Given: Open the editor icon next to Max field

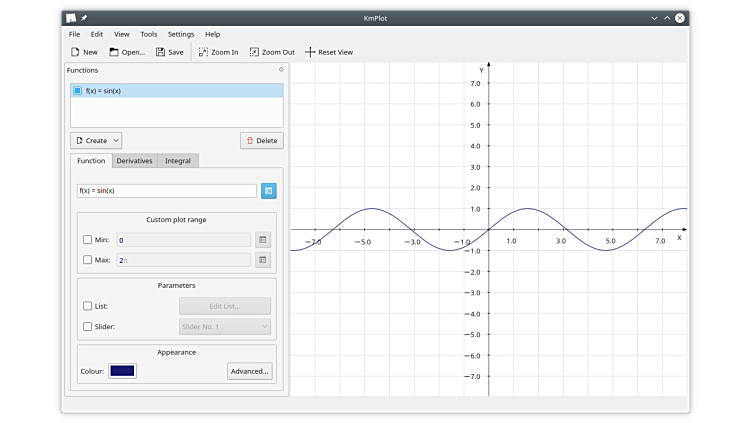Looking at the screenshot, I should click(x=263, y=260).
